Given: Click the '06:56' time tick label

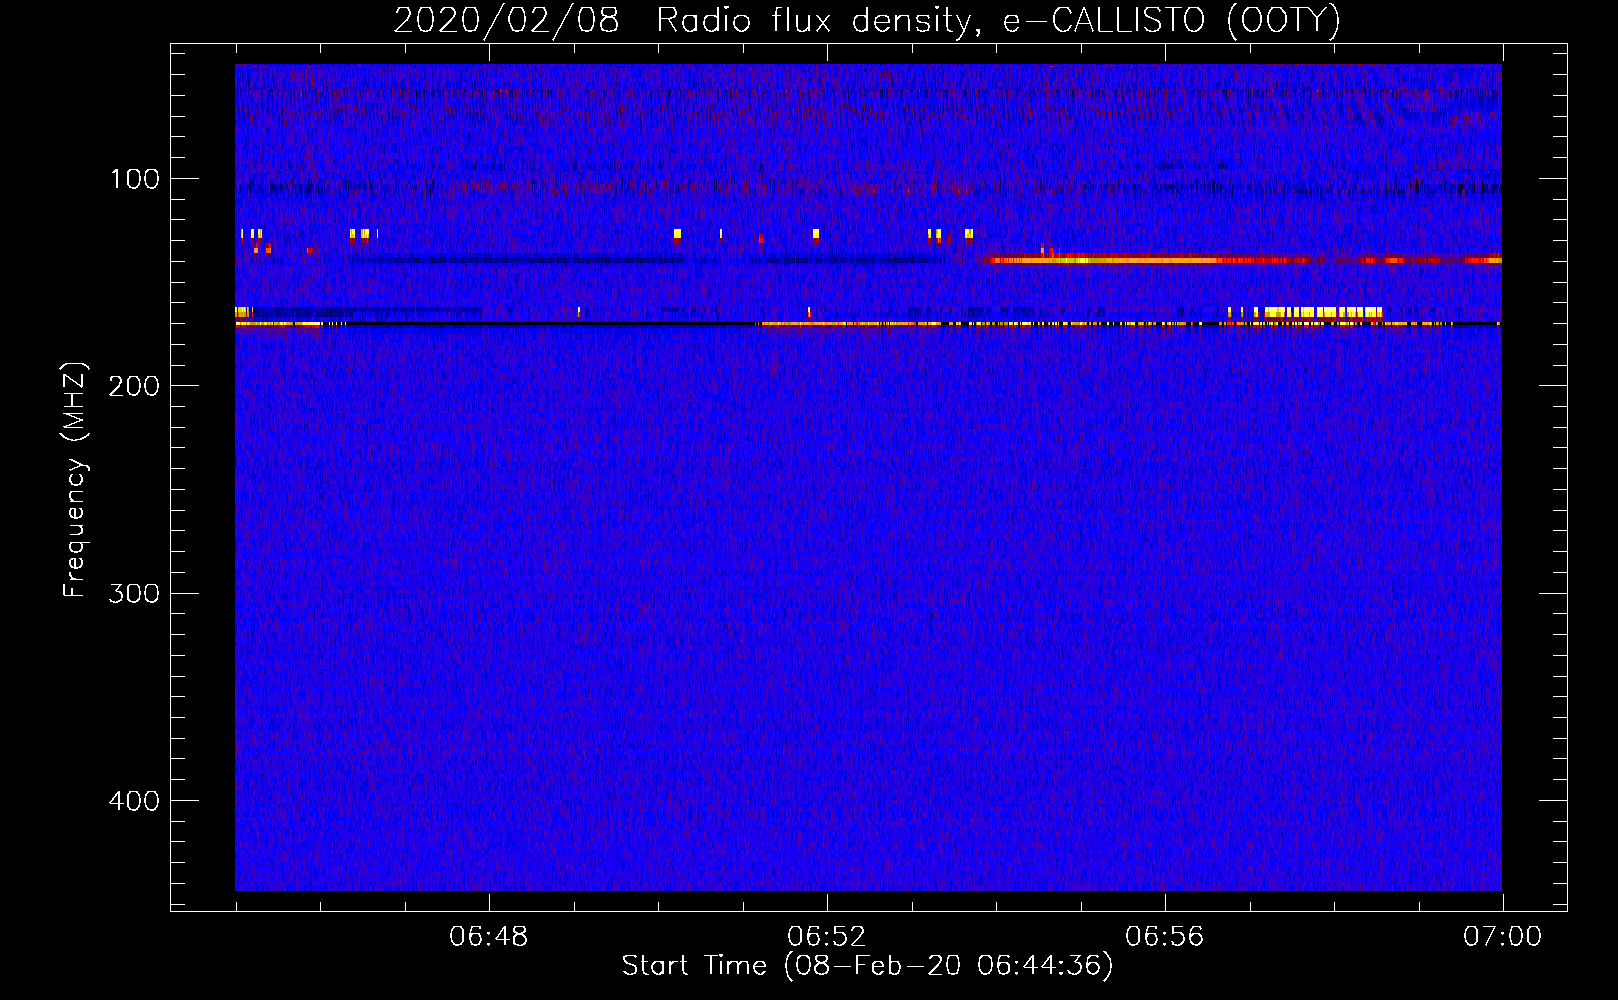Looking at the screenshot, I should (1165, 937).
